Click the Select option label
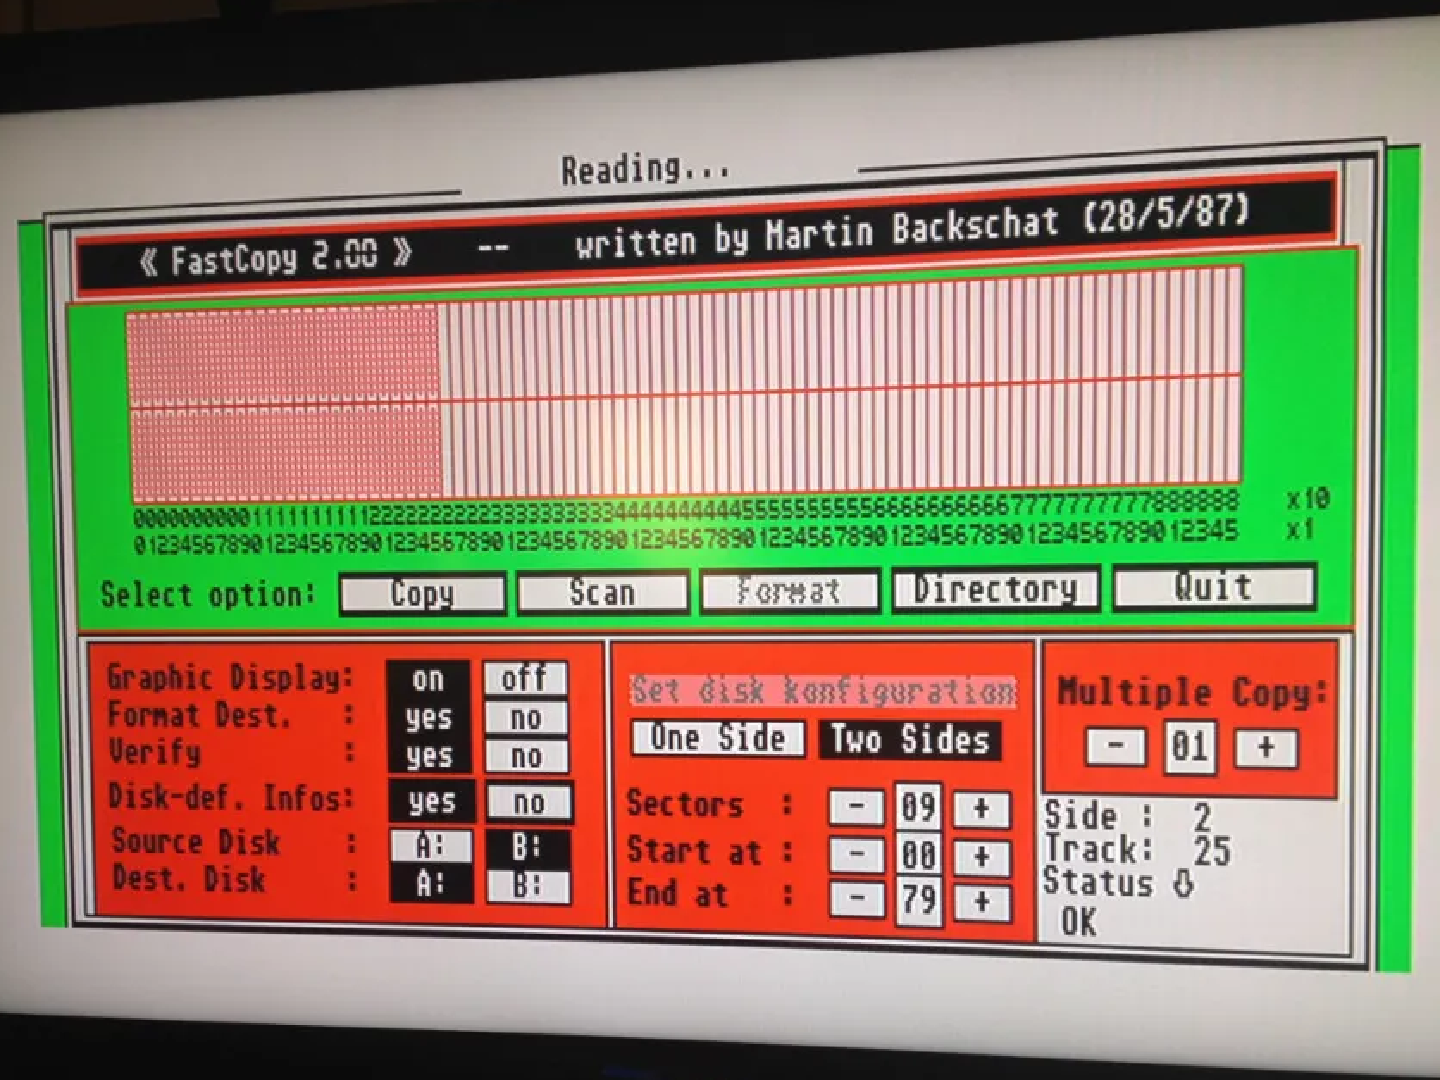Screen dimensions: 1440x1080 [208, 595]
